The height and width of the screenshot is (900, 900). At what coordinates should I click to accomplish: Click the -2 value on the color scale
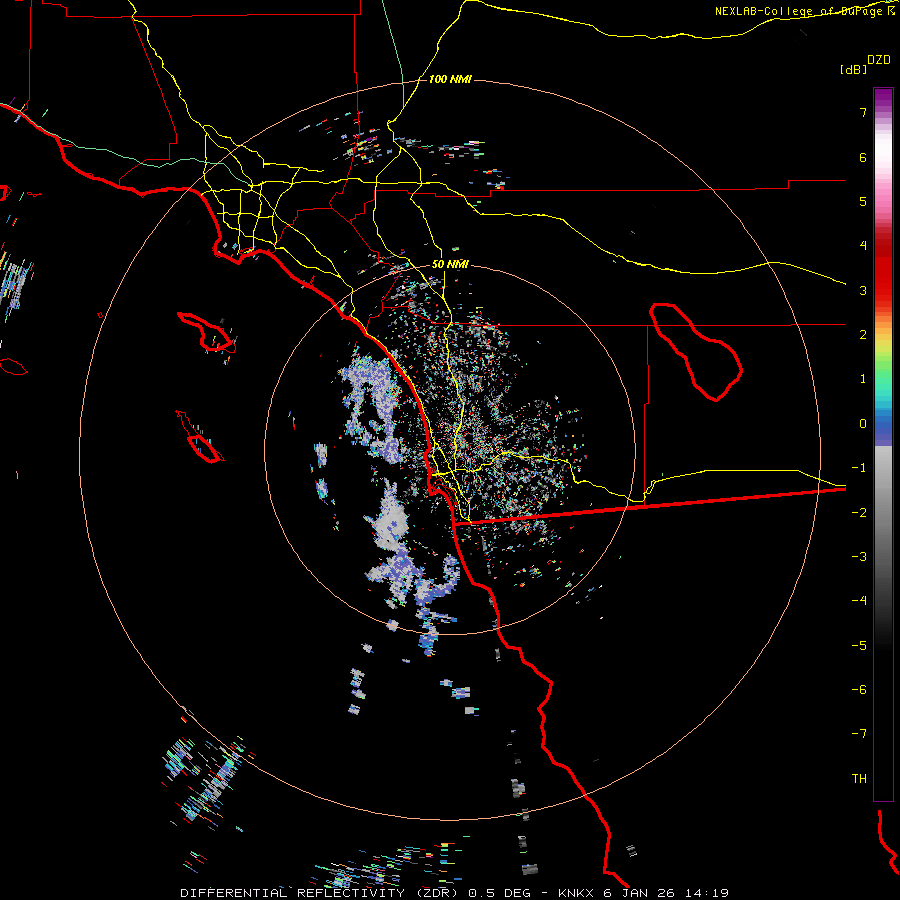coord(859,513)
